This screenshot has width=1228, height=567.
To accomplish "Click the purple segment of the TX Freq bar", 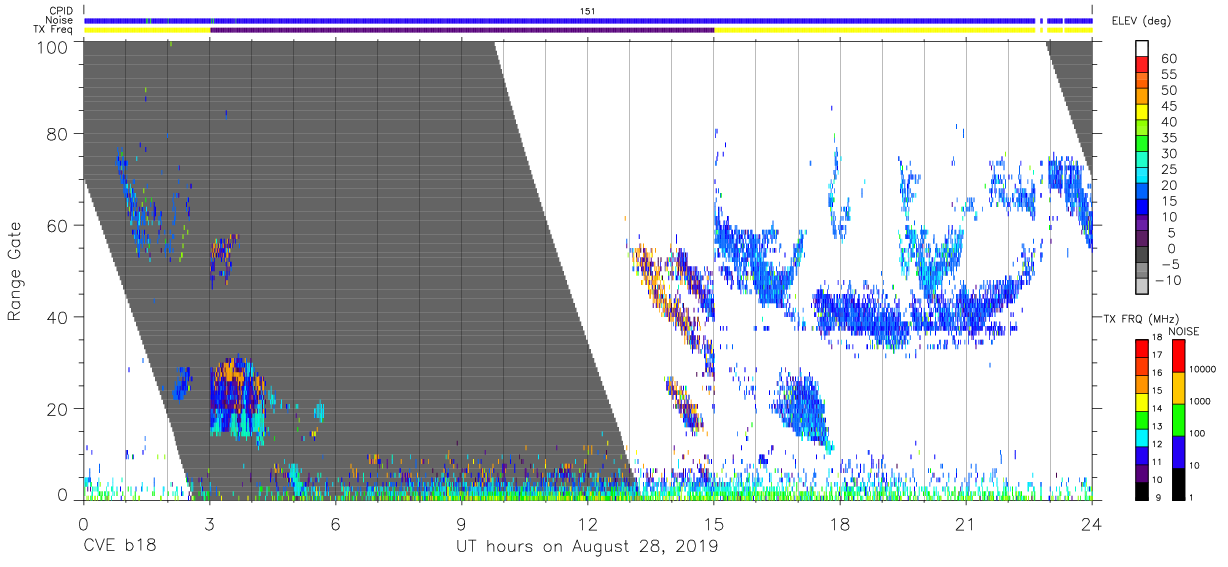I will (x=462, y=31).
